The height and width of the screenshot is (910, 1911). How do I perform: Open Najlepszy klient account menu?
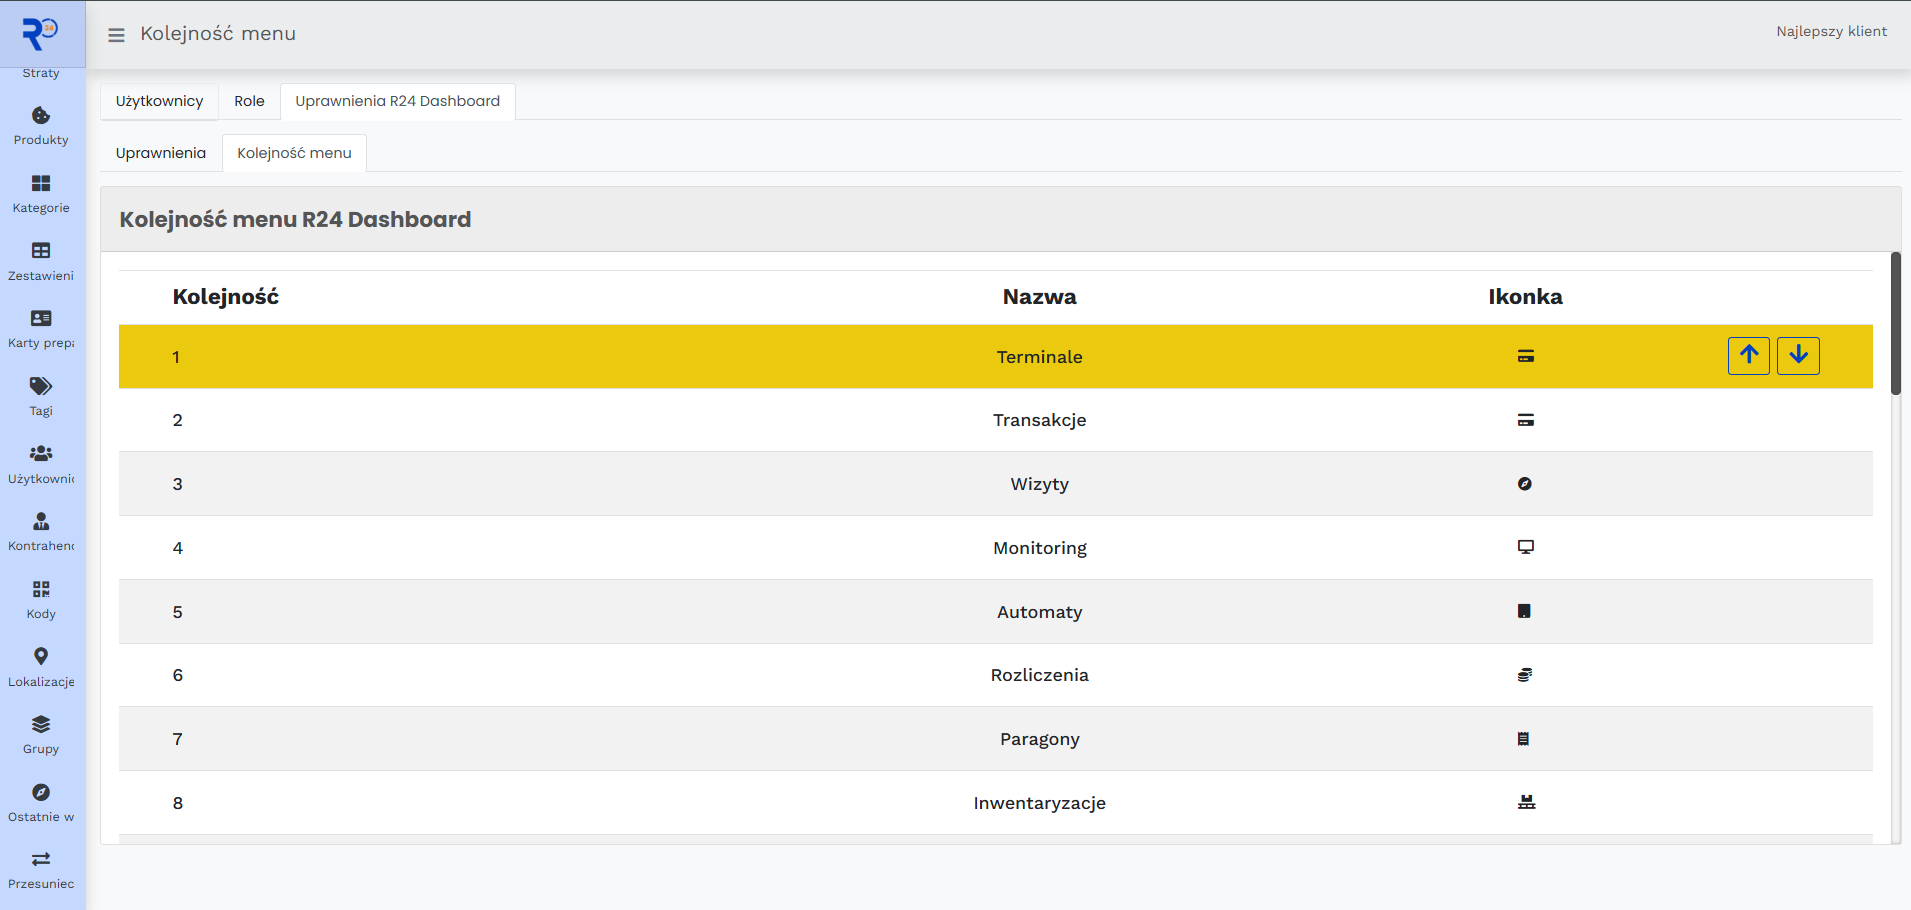click(x=1832, y=31)
